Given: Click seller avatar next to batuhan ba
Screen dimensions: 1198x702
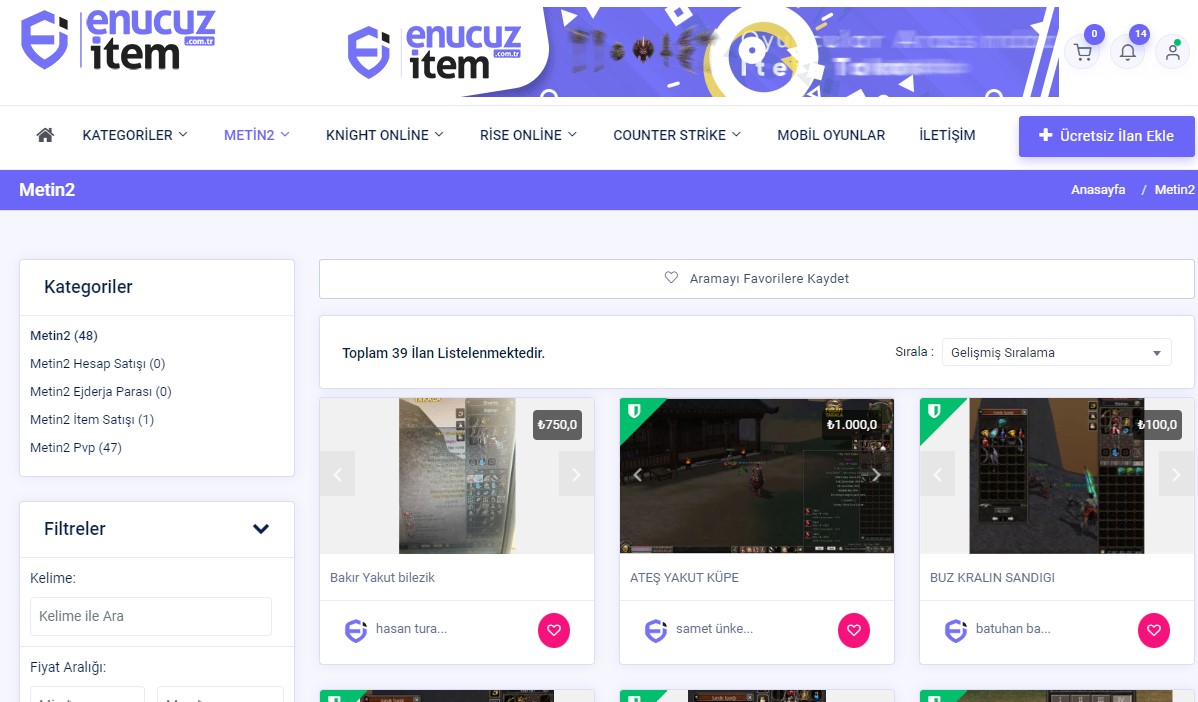Looking at the screenshot, I should [956, 630].
